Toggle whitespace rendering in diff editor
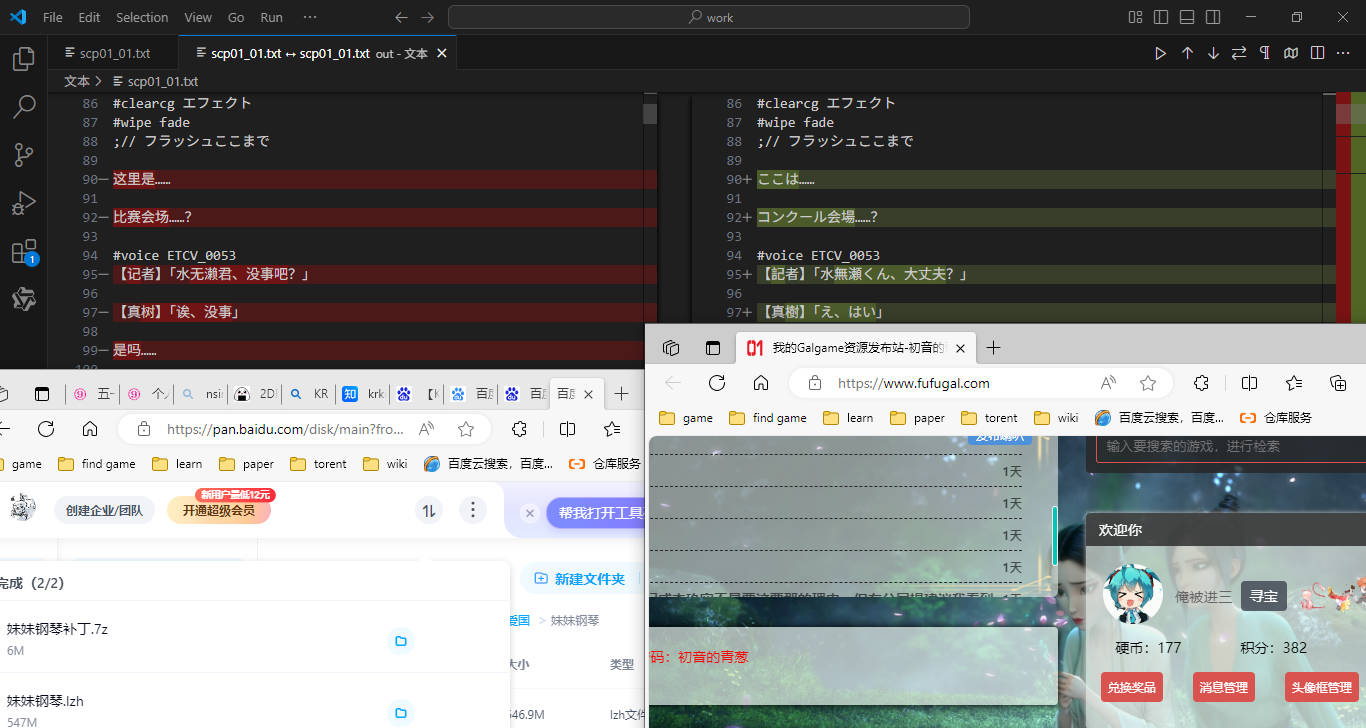 (x=1265, y=53)
